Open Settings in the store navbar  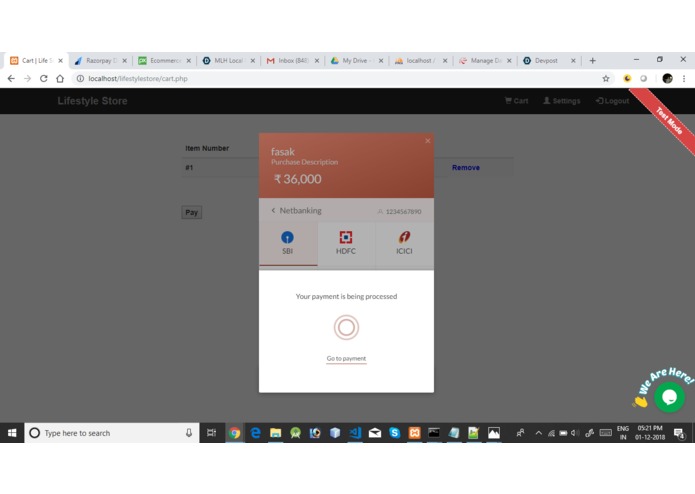(562, 101)
